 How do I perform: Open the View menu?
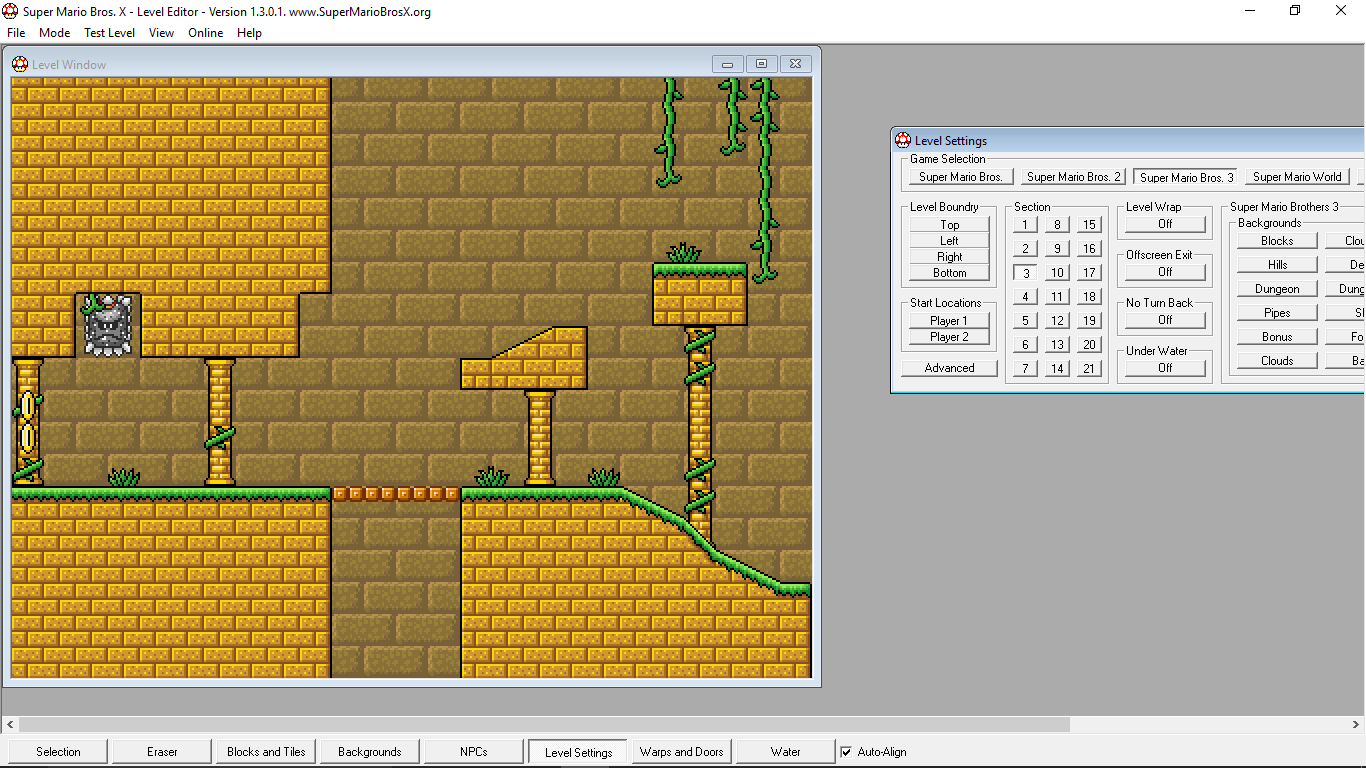(161, 33)
